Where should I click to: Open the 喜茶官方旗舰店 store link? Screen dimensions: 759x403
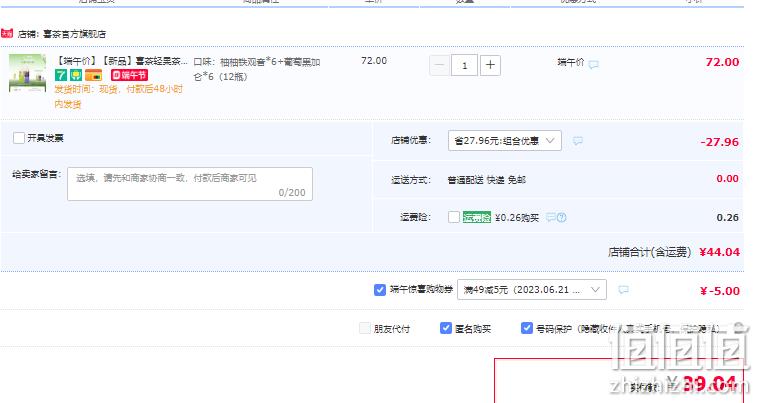74,34
